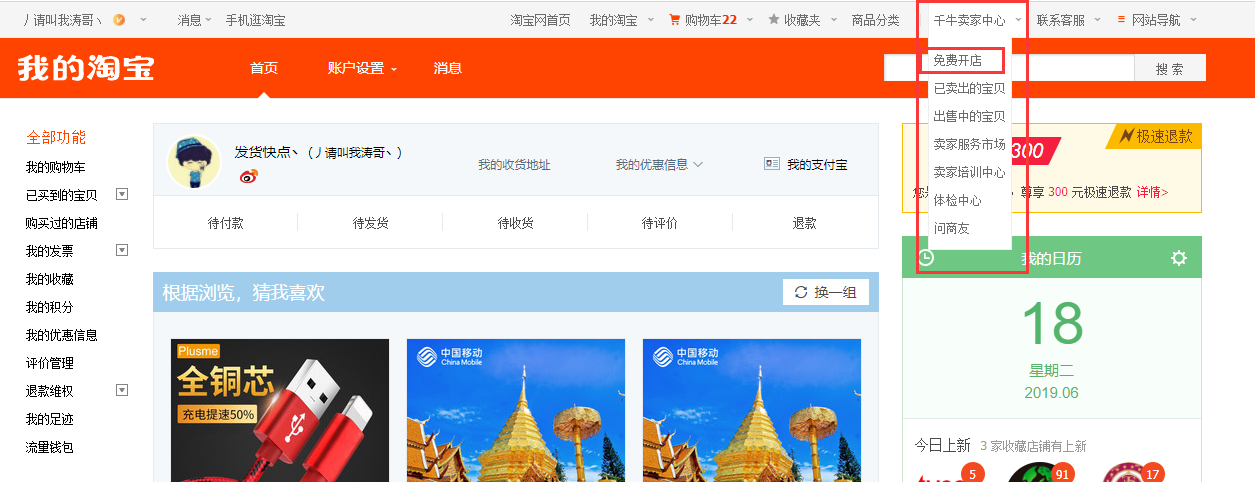The image size is (1255, 482).
Task: Open 退款 orders link
Action: point(805,223)
